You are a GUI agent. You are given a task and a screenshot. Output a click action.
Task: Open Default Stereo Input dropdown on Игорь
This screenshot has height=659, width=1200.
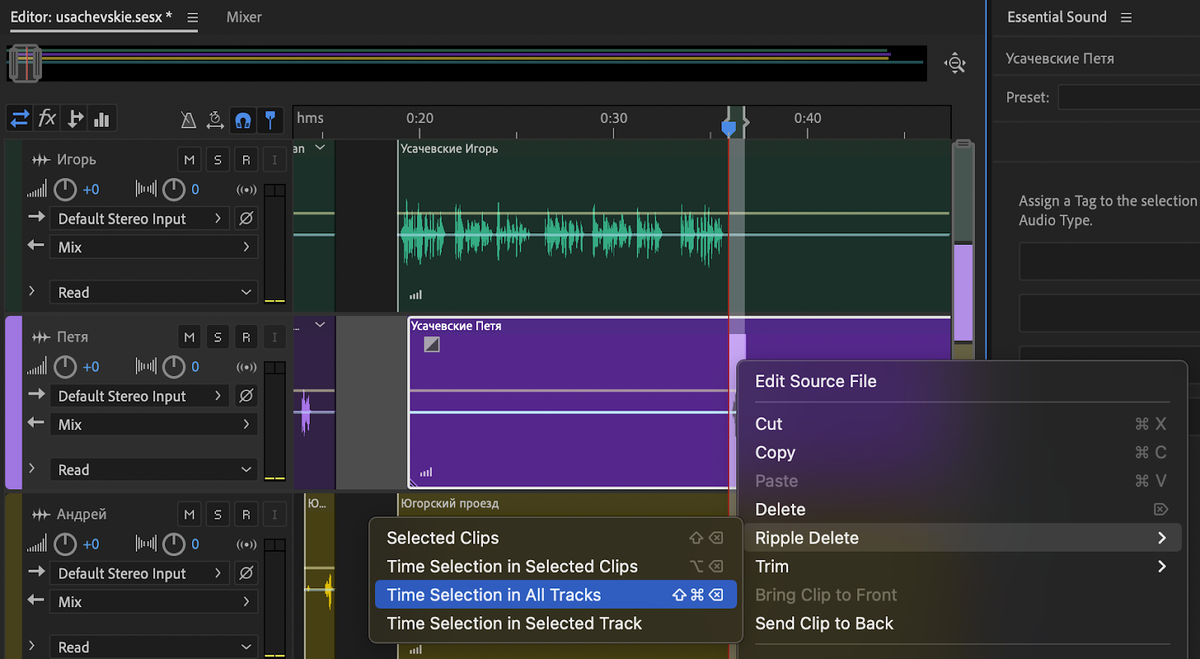pos(139,218)
